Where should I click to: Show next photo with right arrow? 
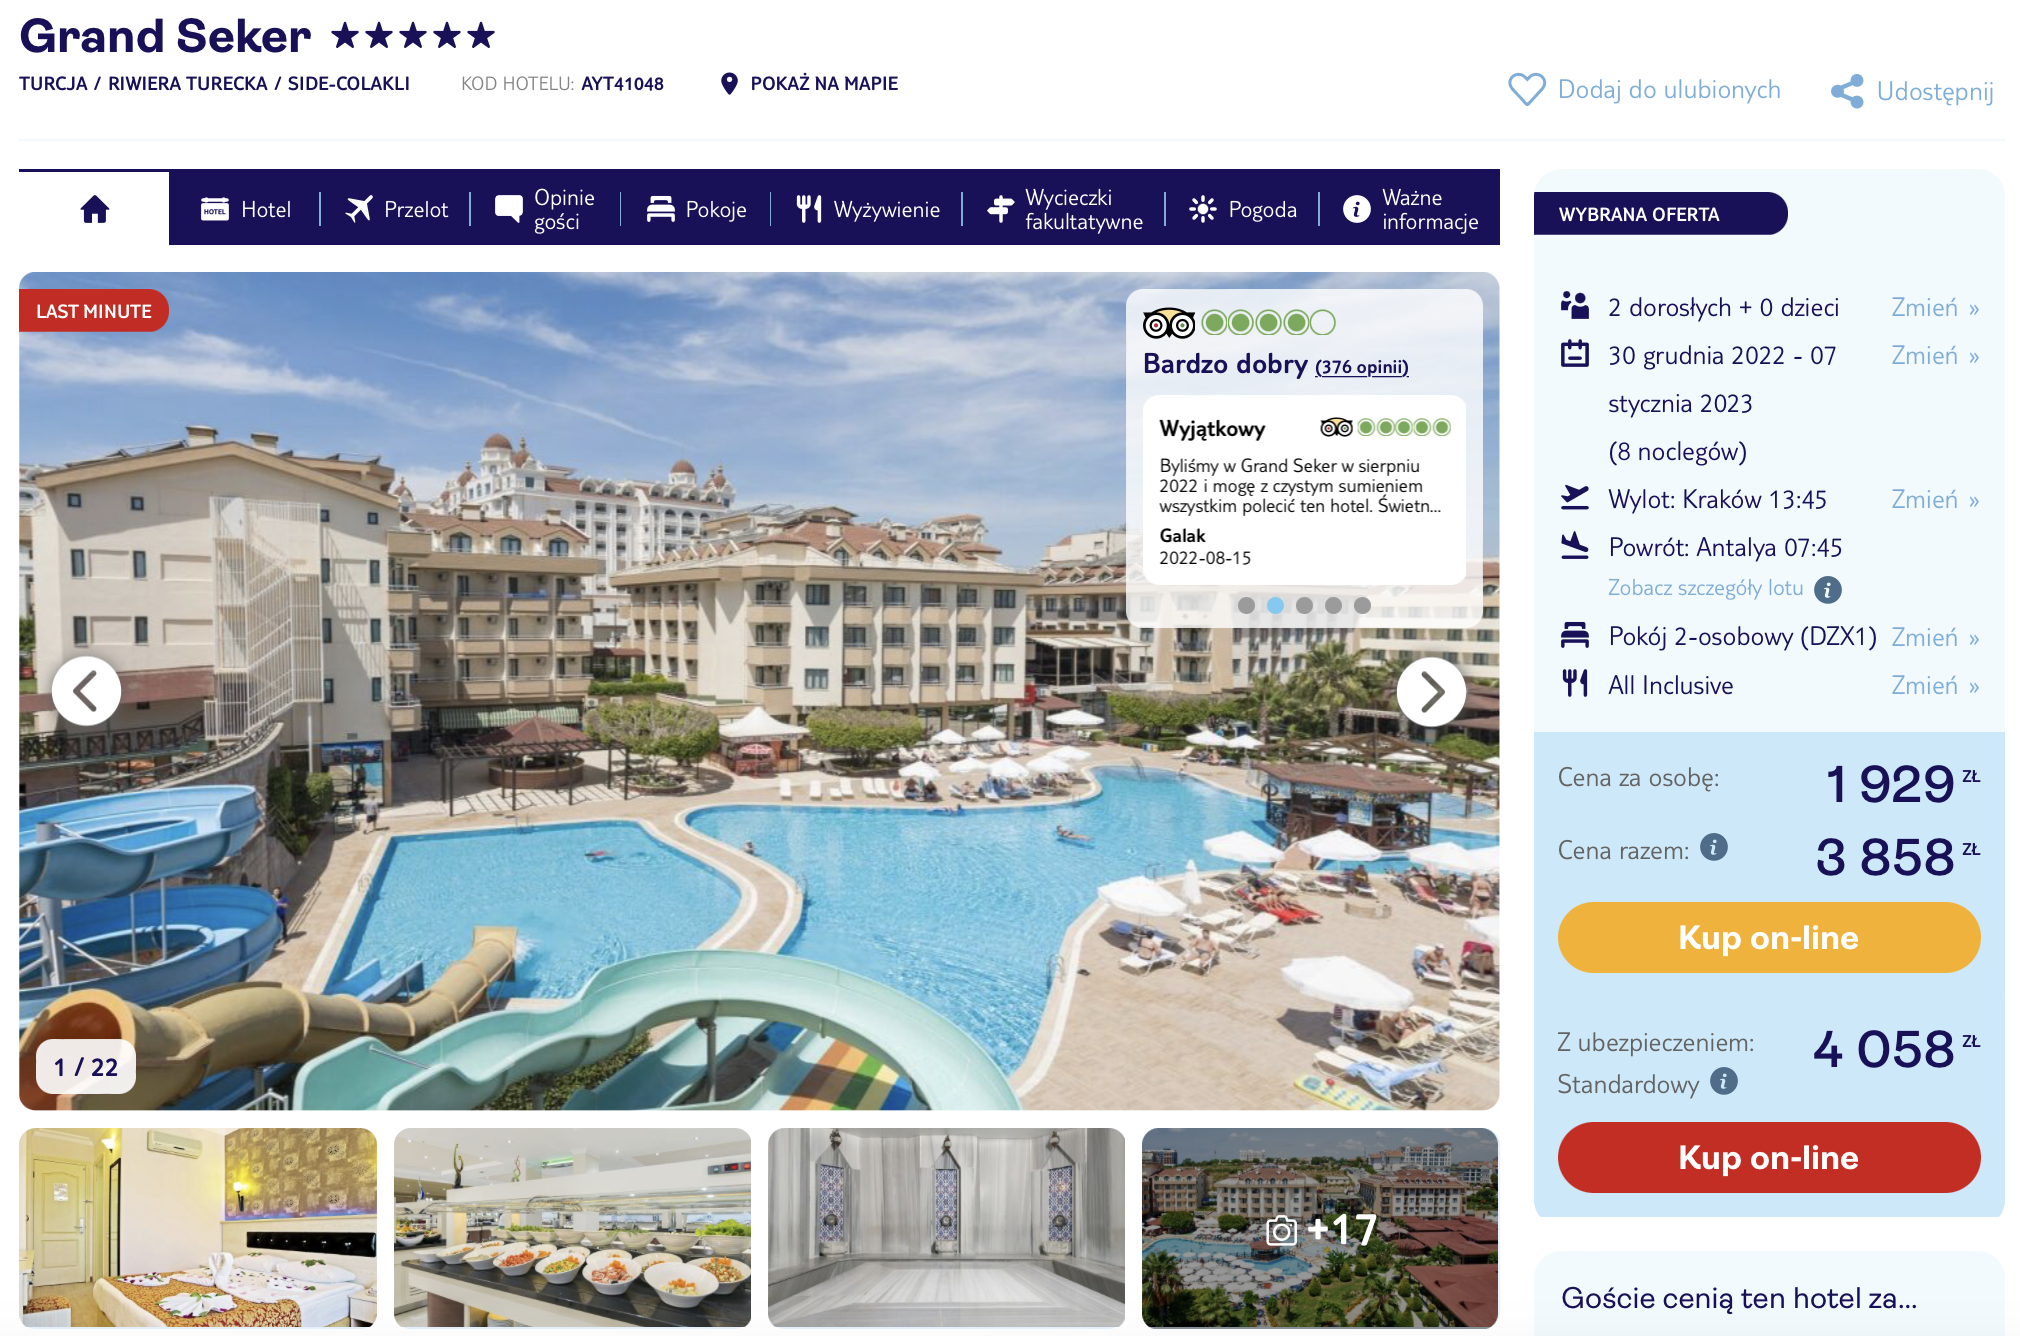coord(1431,691)
